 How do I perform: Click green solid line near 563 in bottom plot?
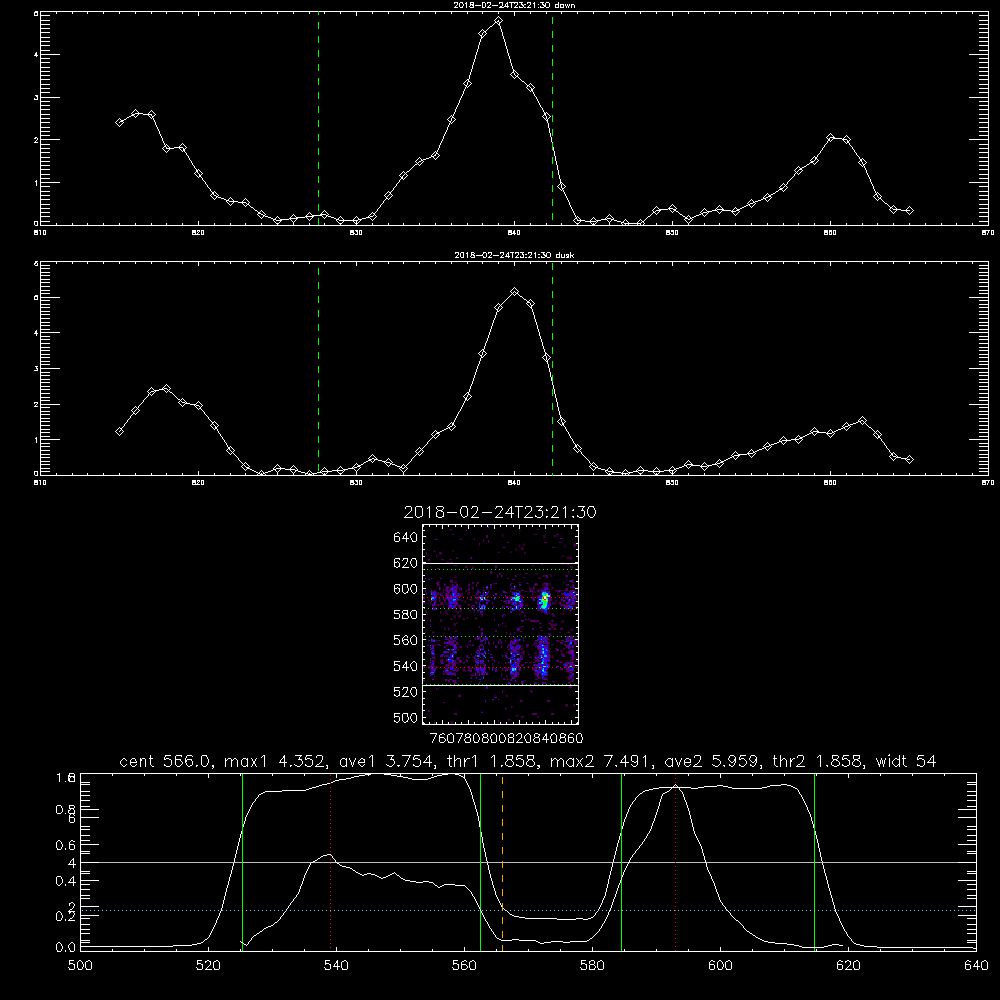pos(480,861)
